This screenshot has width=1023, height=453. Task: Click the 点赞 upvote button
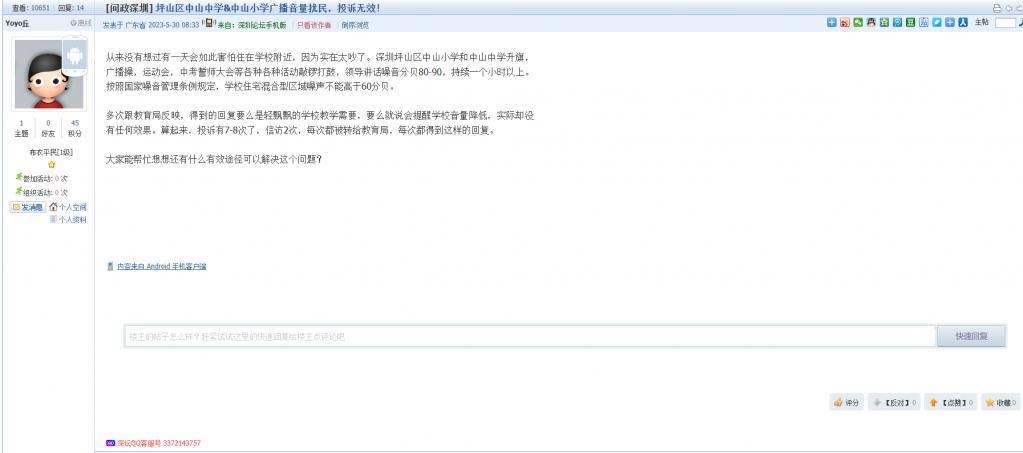click(950, 403)
